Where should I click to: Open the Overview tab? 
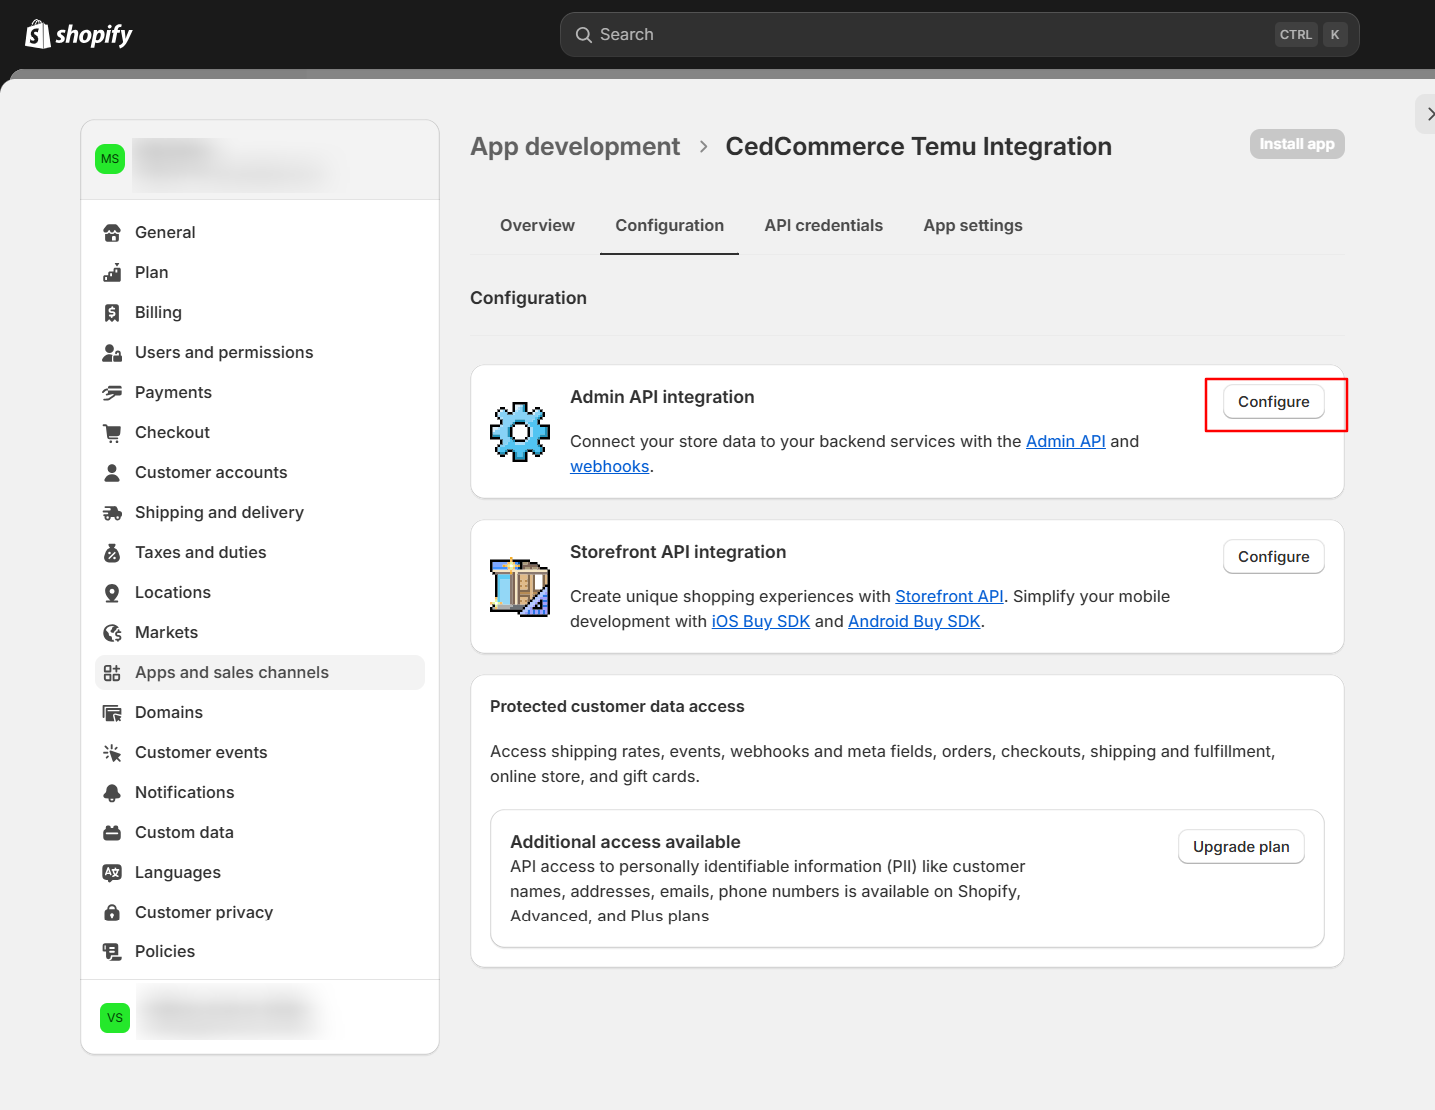click(x=537, y=226)
